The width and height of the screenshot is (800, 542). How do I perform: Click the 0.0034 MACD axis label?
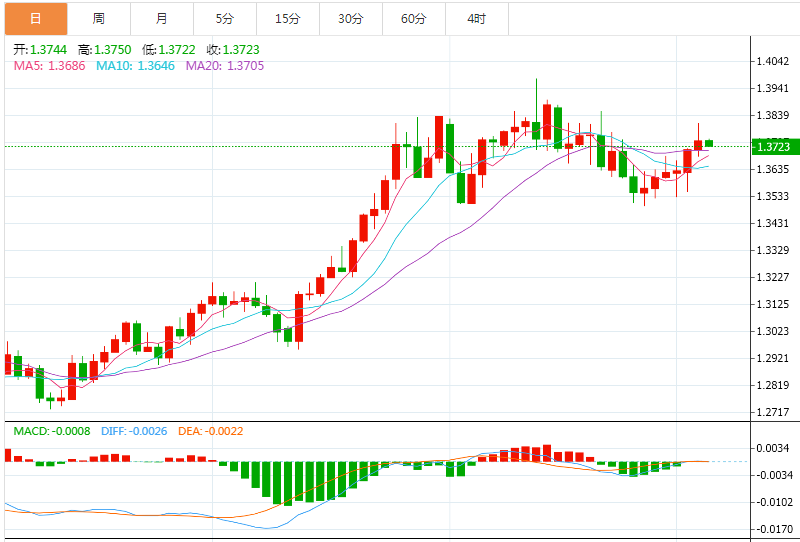point(775,449)
